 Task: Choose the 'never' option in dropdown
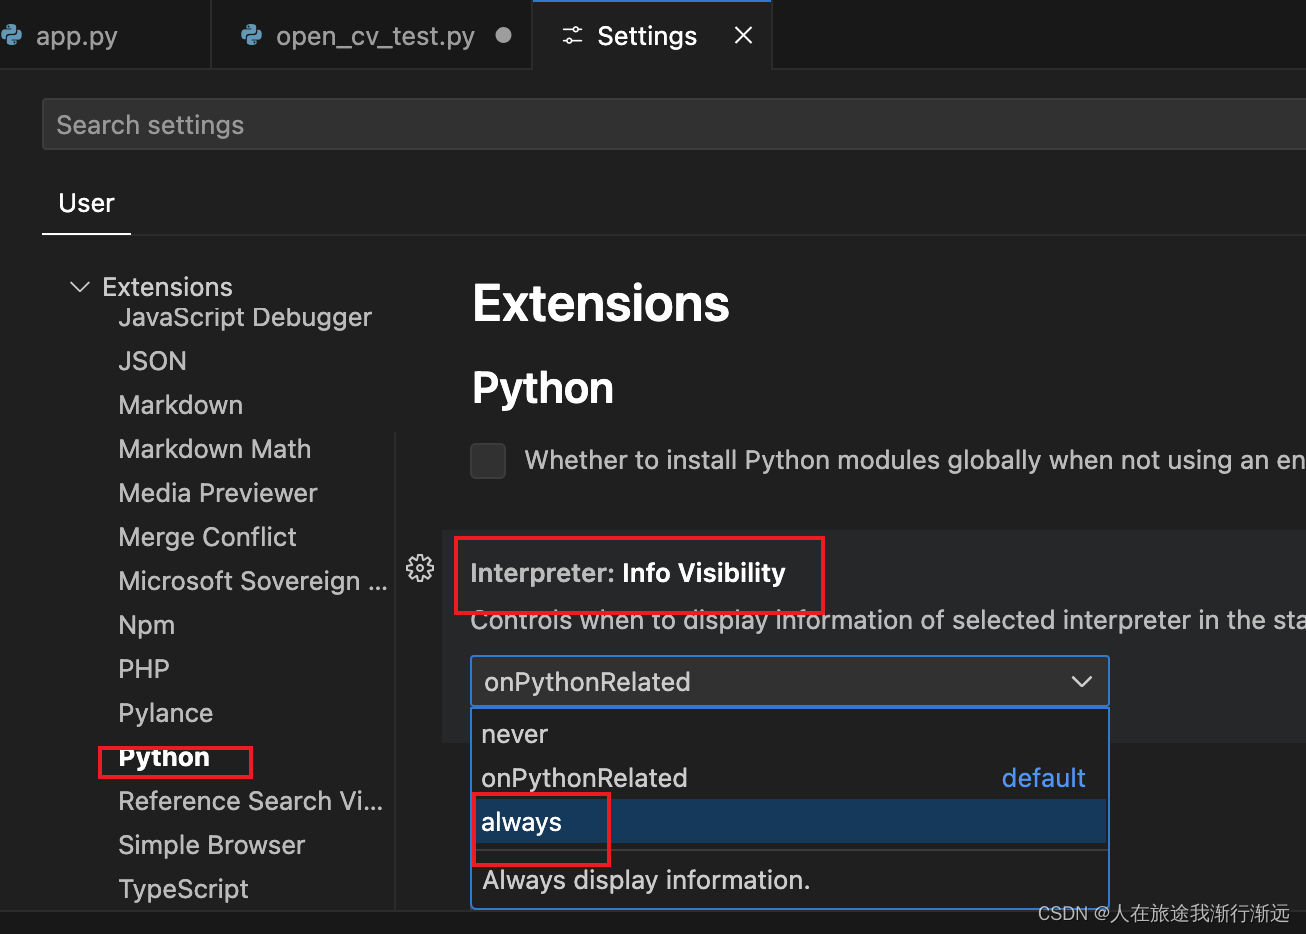pos(789,734)
